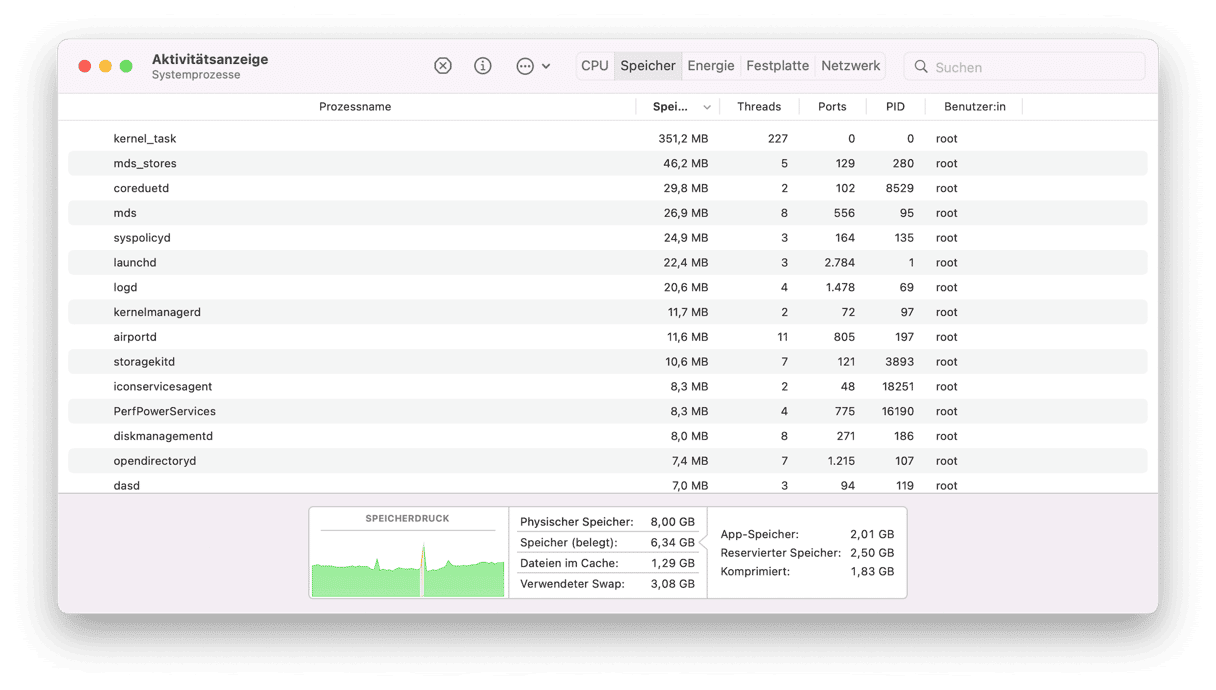Select the airportd process

pos(608,337)
